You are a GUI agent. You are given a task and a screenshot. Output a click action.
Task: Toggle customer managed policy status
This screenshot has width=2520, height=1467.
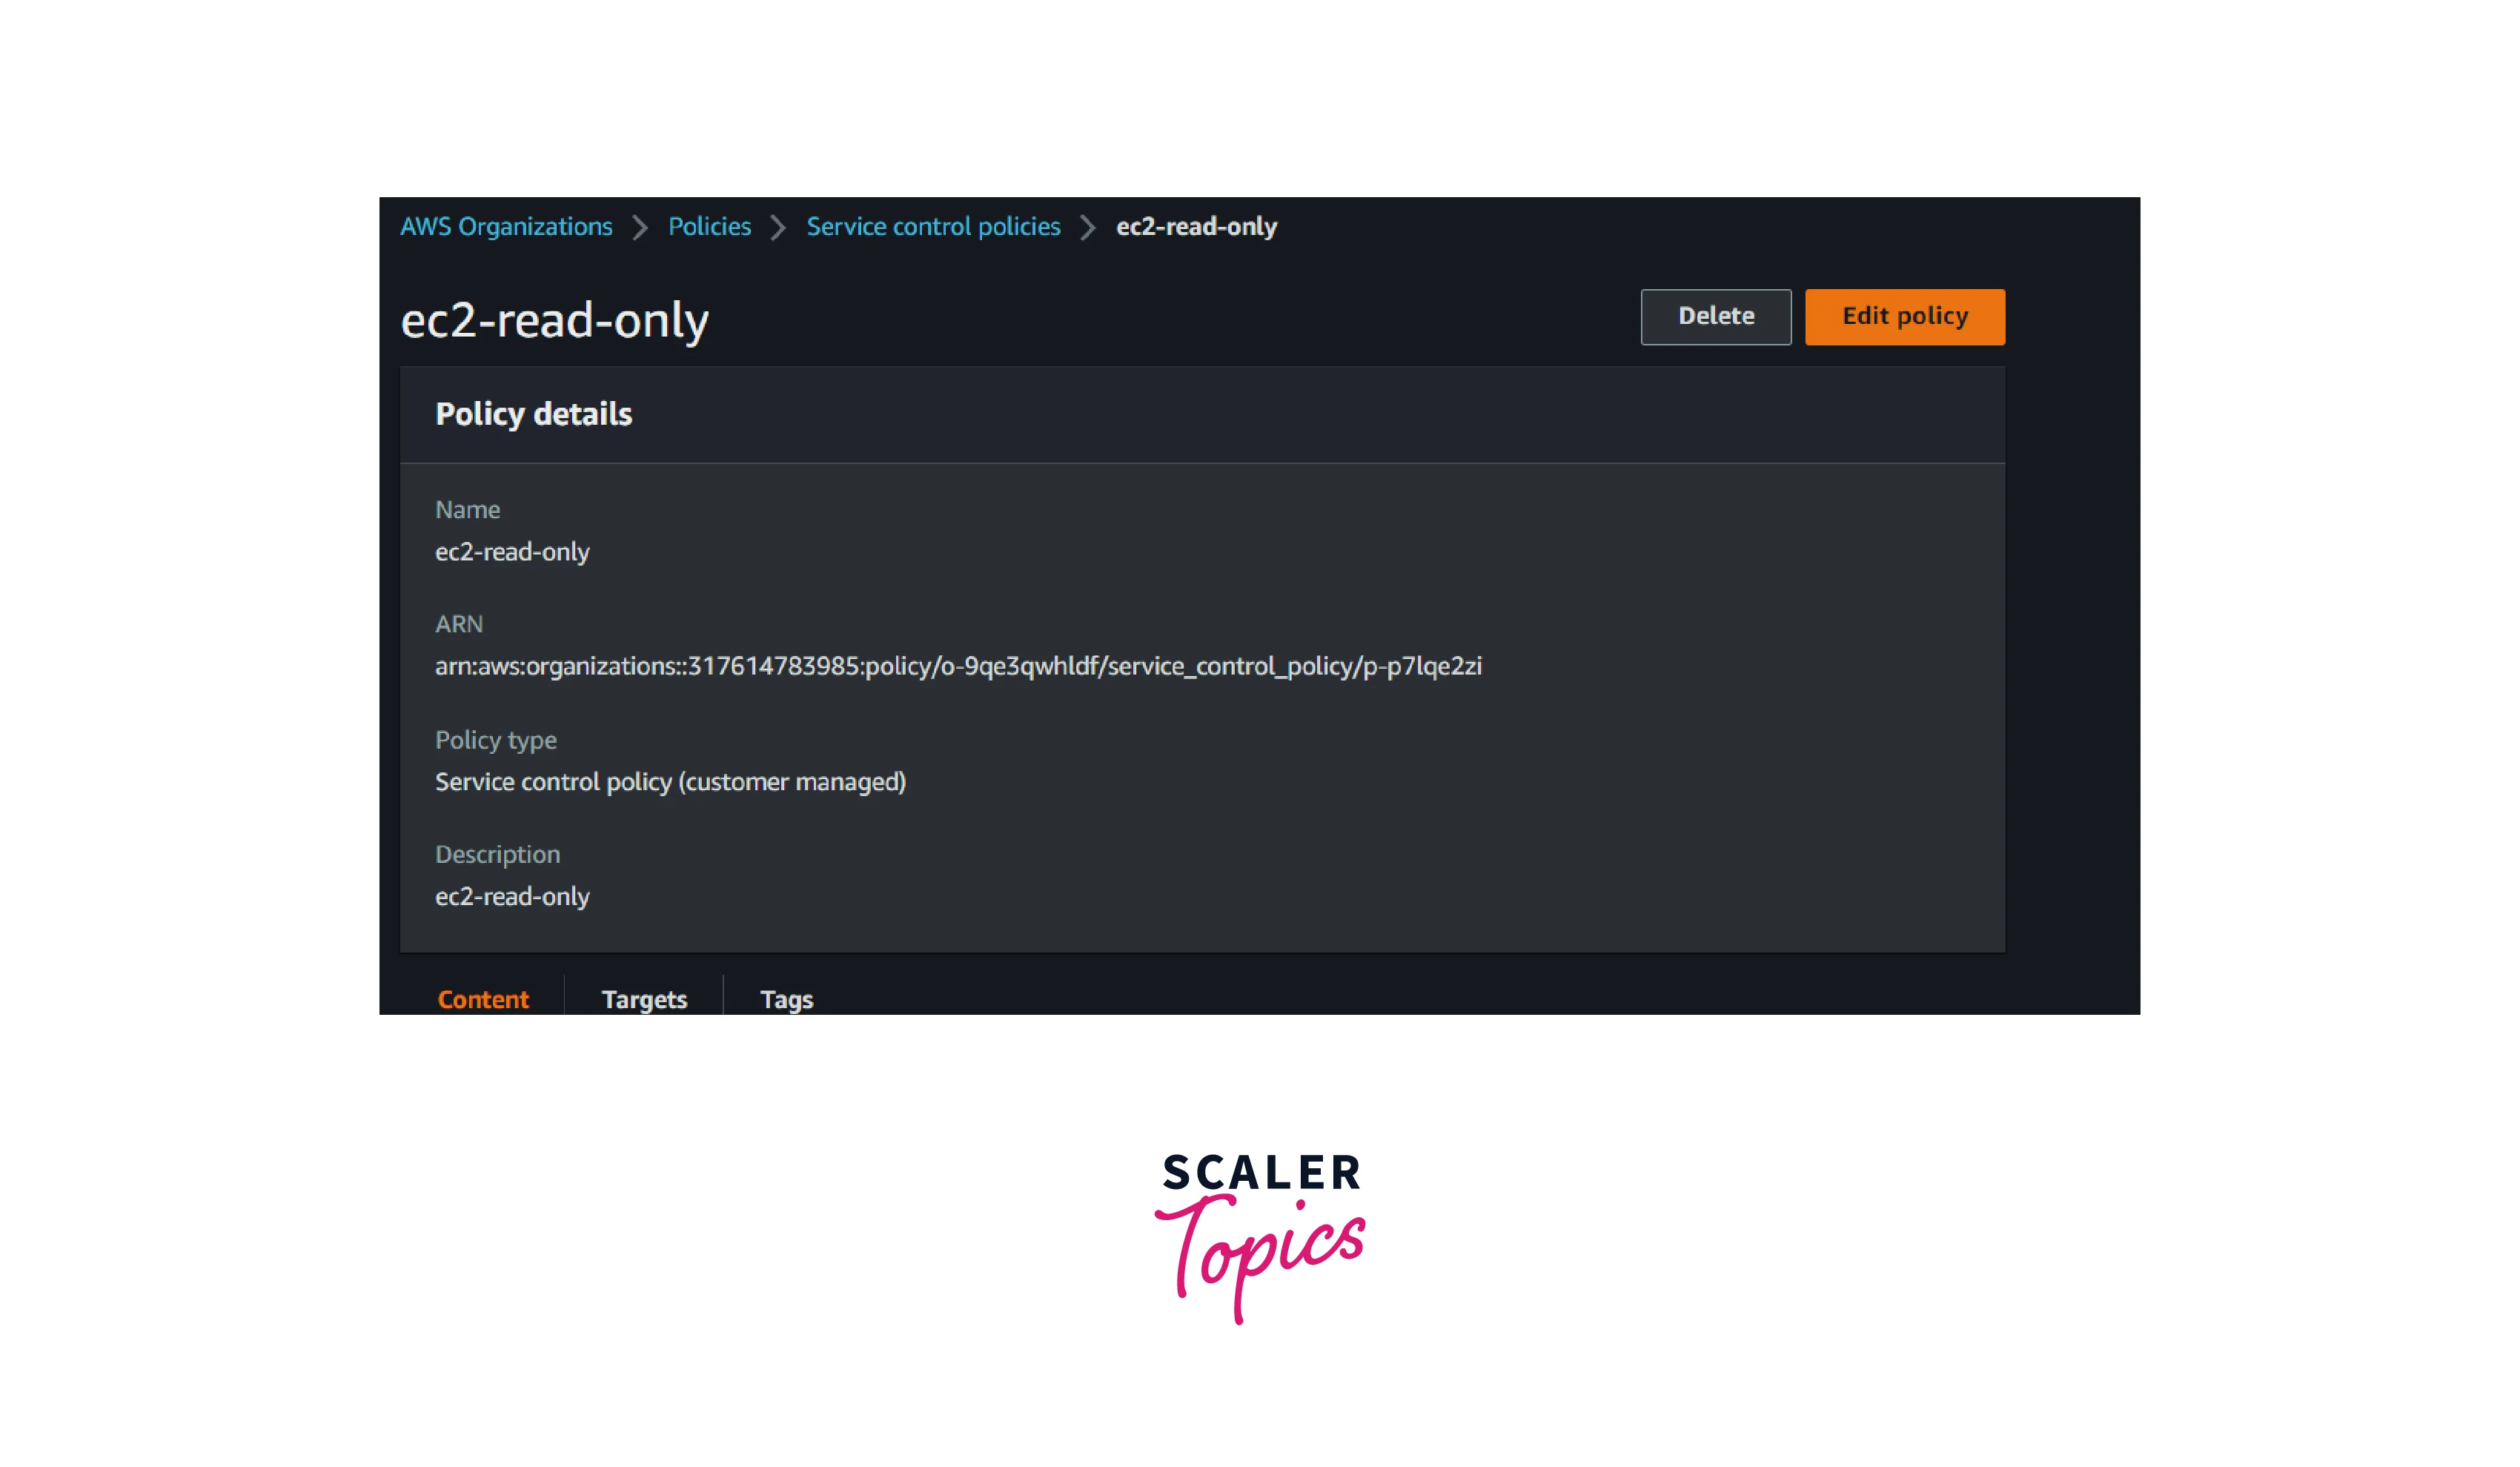coord(670,781)
